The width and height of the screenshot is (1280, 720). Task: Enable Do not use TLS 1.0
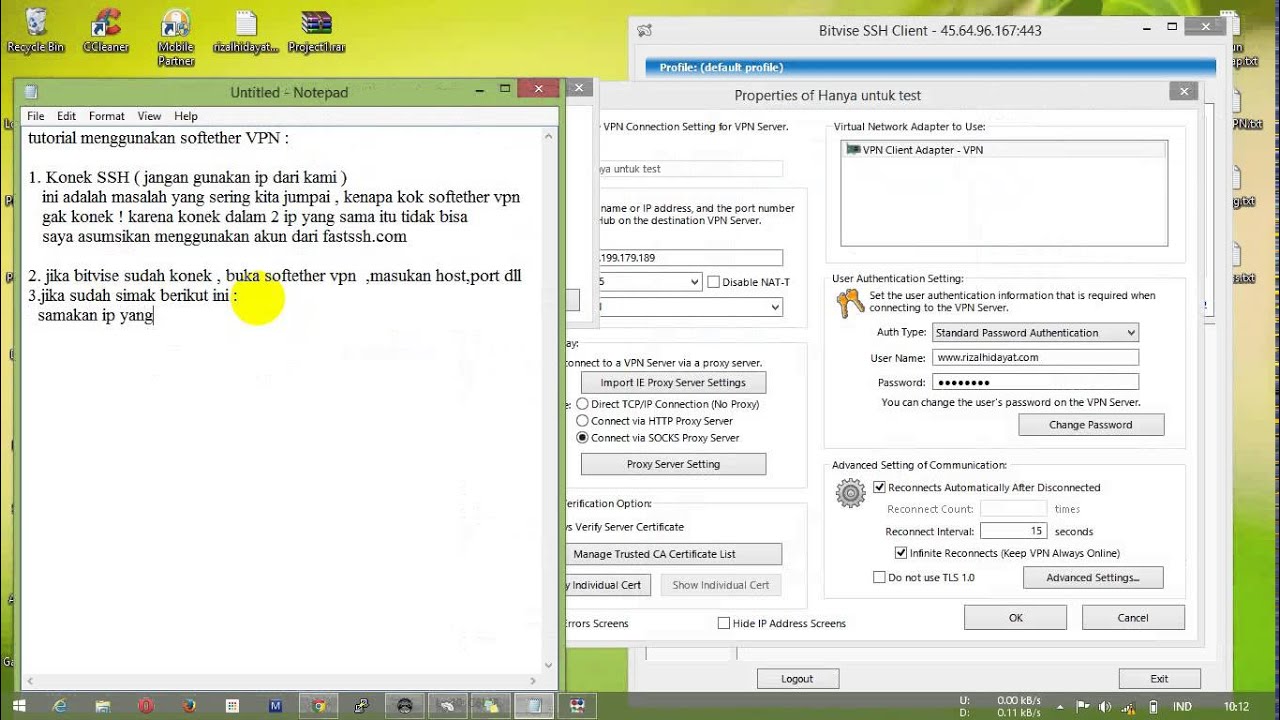coord(879,578)
